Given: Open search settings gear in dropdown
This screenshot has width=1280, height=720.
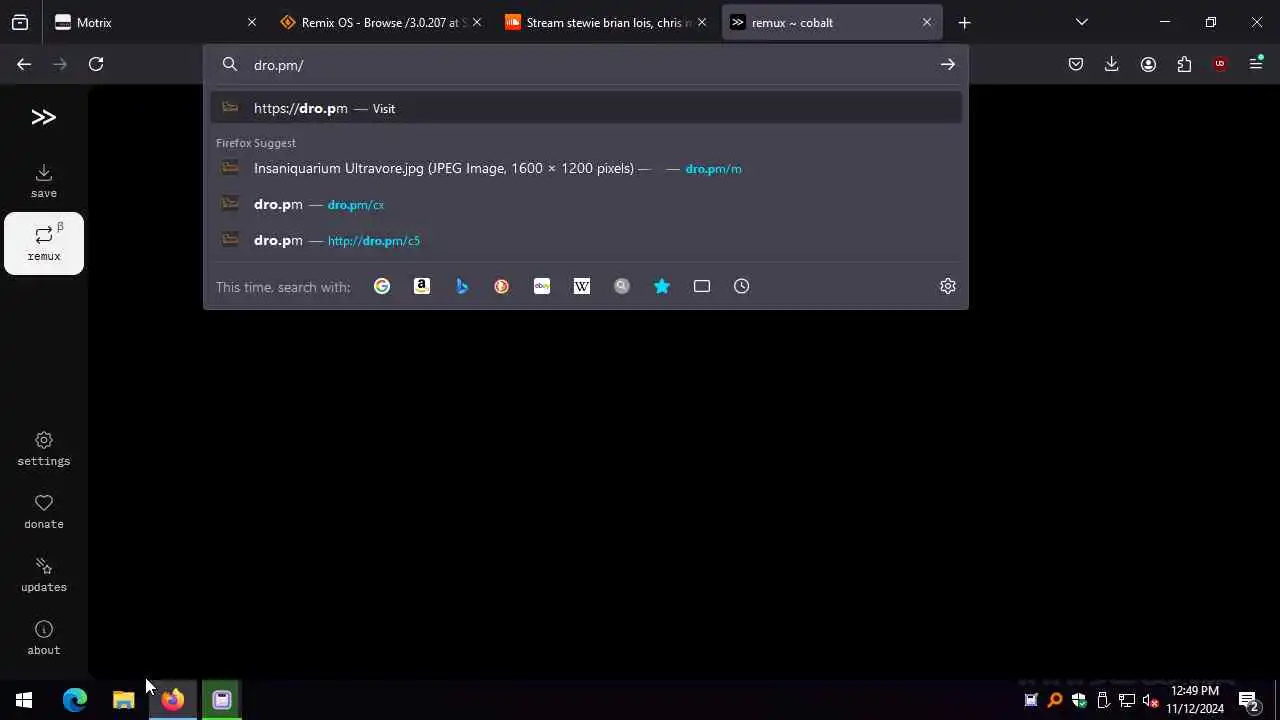Looking at the screenshot, I should click(948, 286).
